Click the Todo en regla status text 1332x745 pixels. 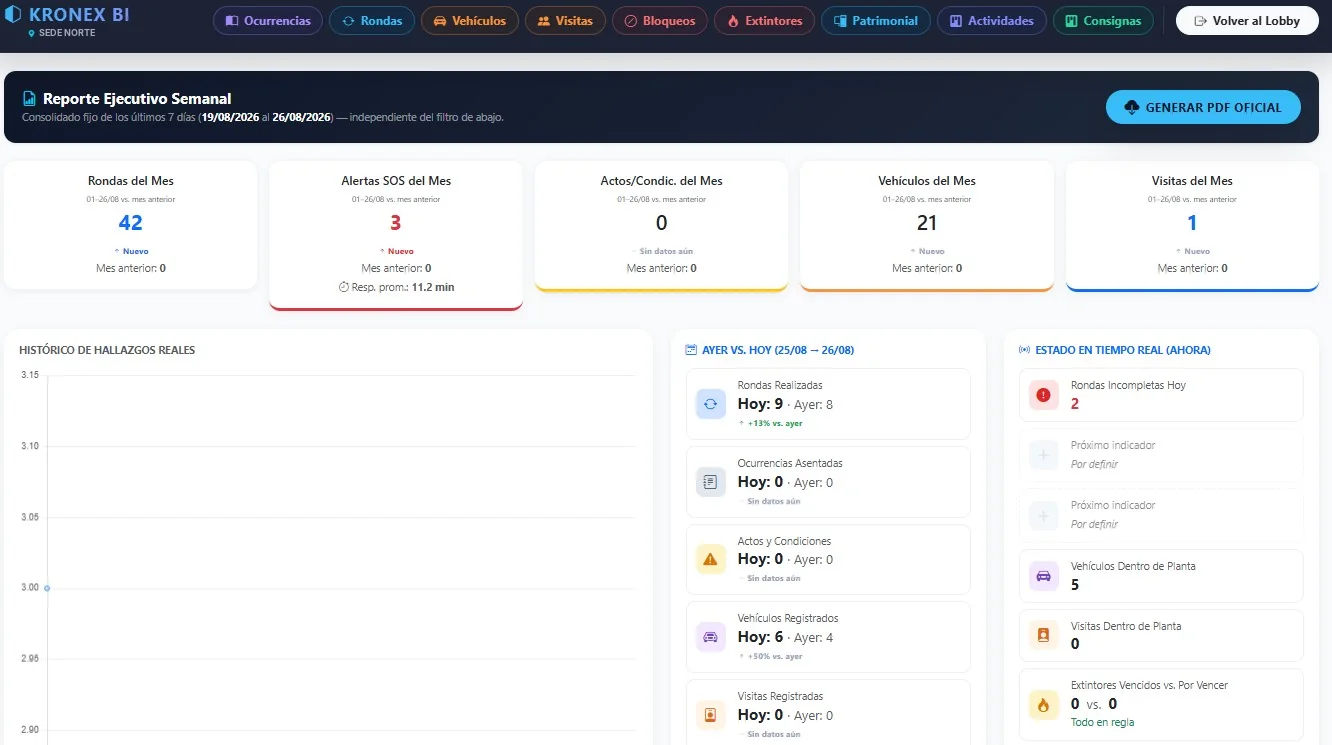[x=1102, y=722]
